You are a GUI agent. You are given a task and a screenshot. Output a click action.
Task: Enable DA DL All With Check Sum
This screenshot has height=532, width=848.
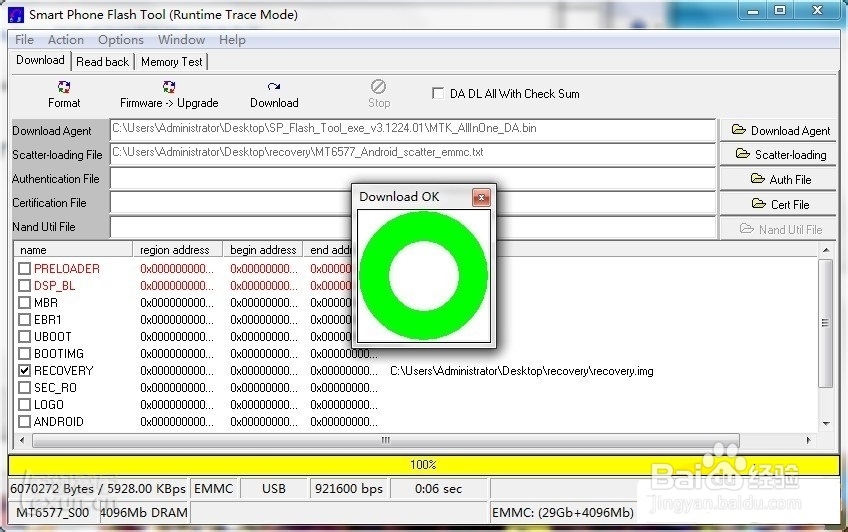coord(438,93)
